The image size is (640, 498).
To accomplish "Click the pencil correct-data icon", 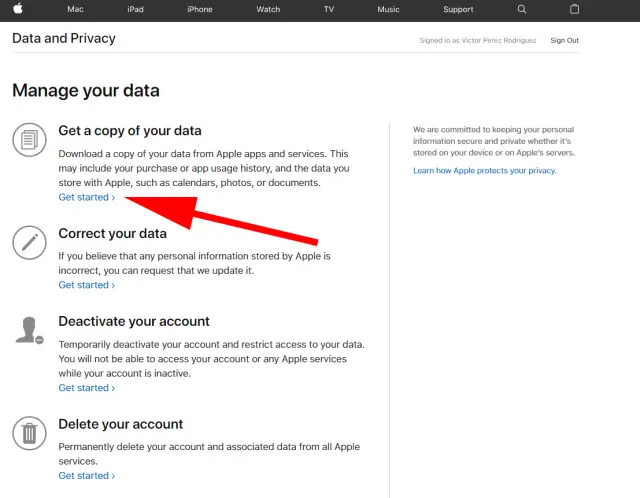I will coord(29,242).
